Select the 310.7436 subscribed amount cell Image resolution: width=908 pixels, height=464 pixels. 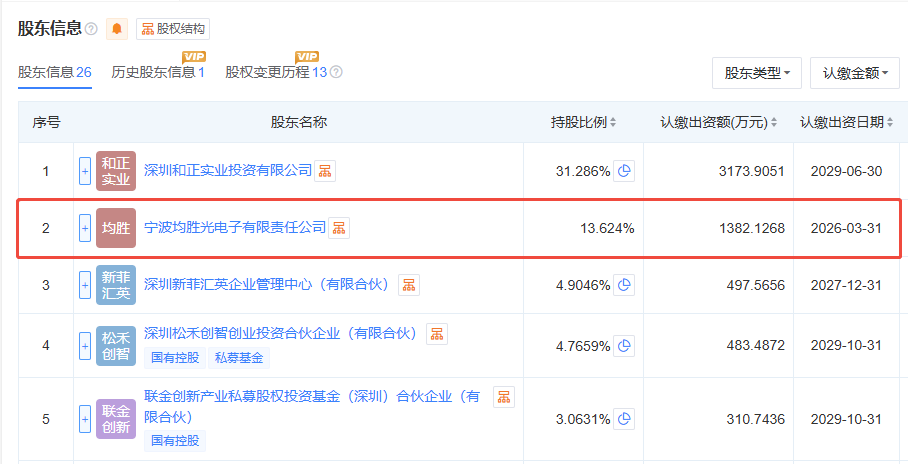[756, 419]
